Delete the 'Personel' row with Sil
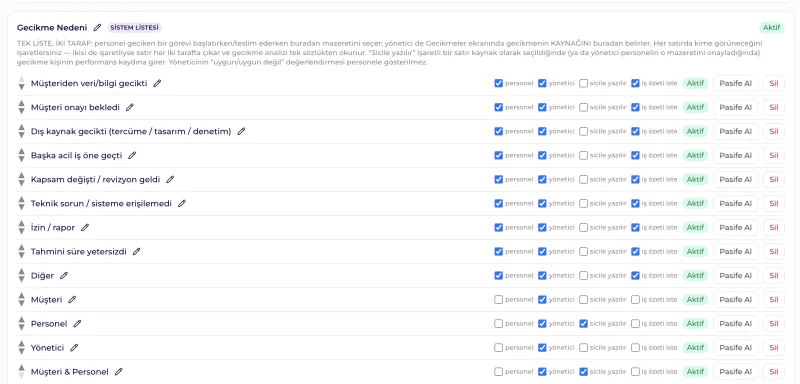Viewport: 800px width, 384px height. (x=773, y=323)
